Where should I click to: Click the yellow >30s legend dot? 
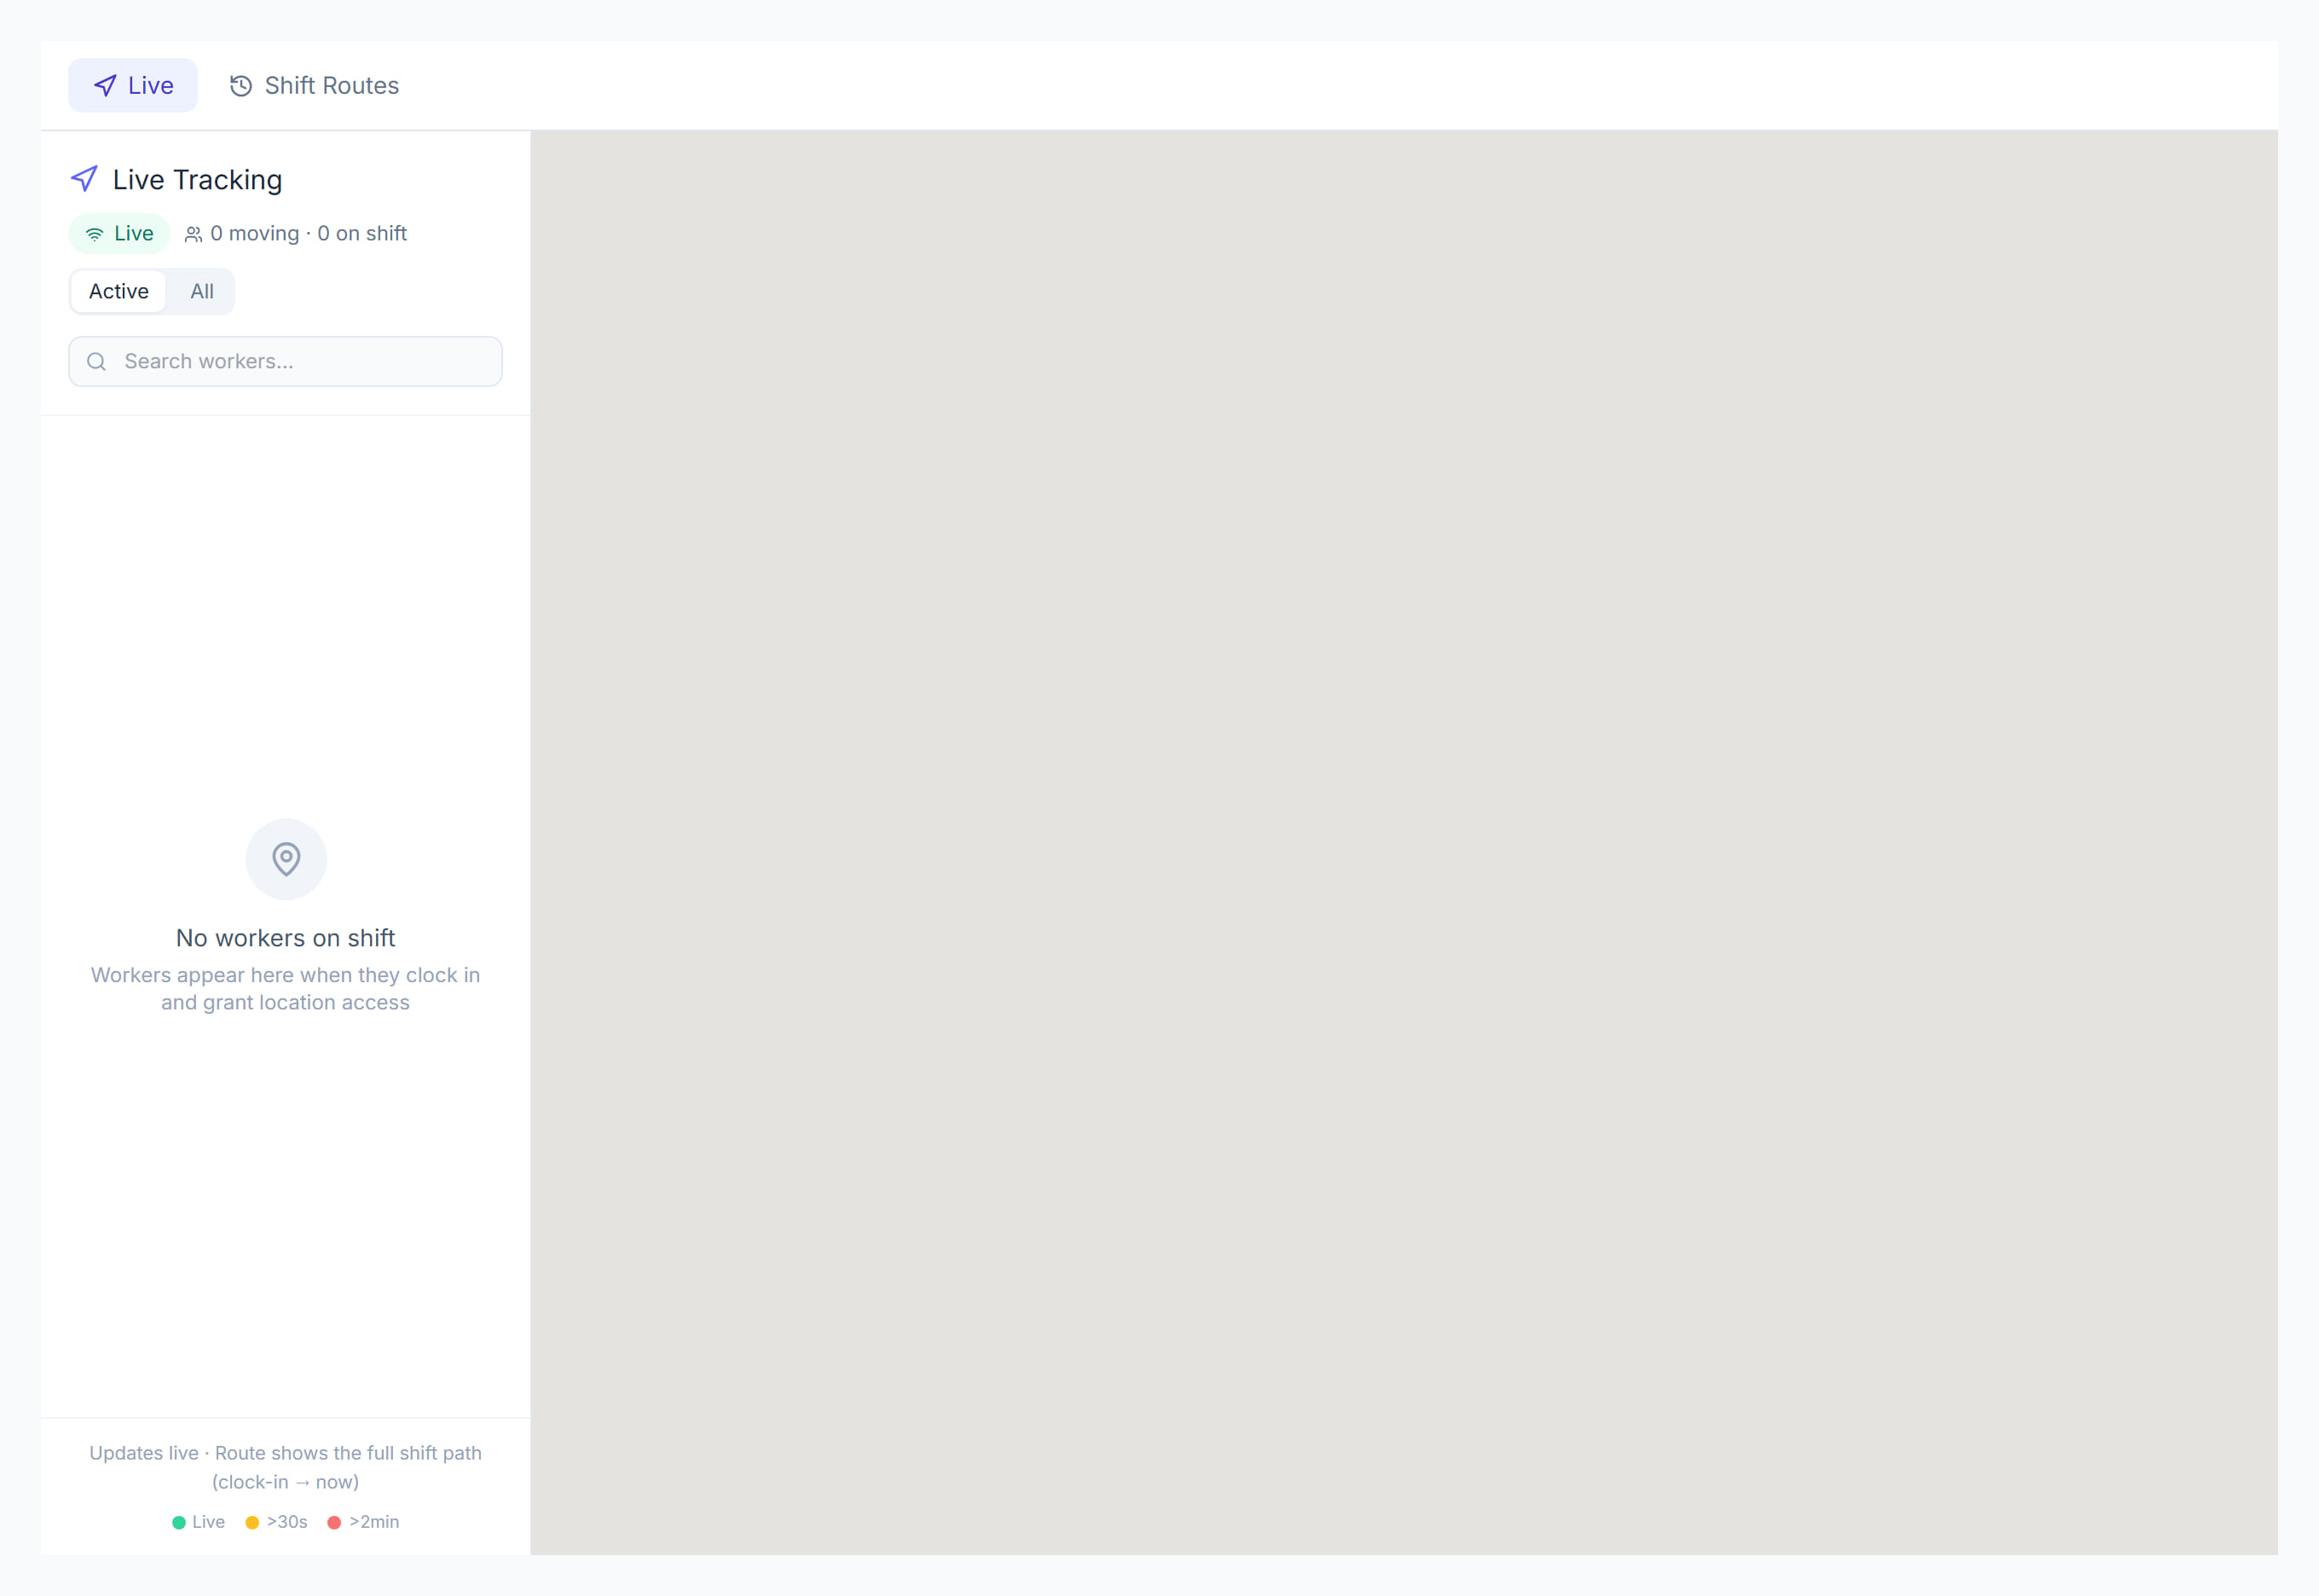(x=252, y=1523)
